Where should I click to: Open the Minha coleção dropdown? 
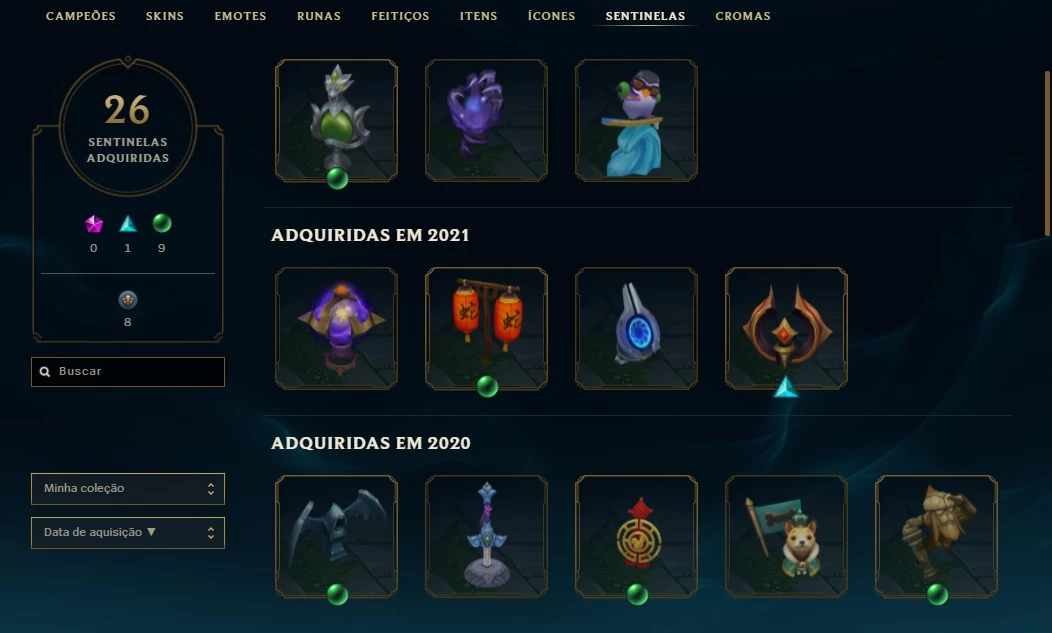click(x=127, y=489)
